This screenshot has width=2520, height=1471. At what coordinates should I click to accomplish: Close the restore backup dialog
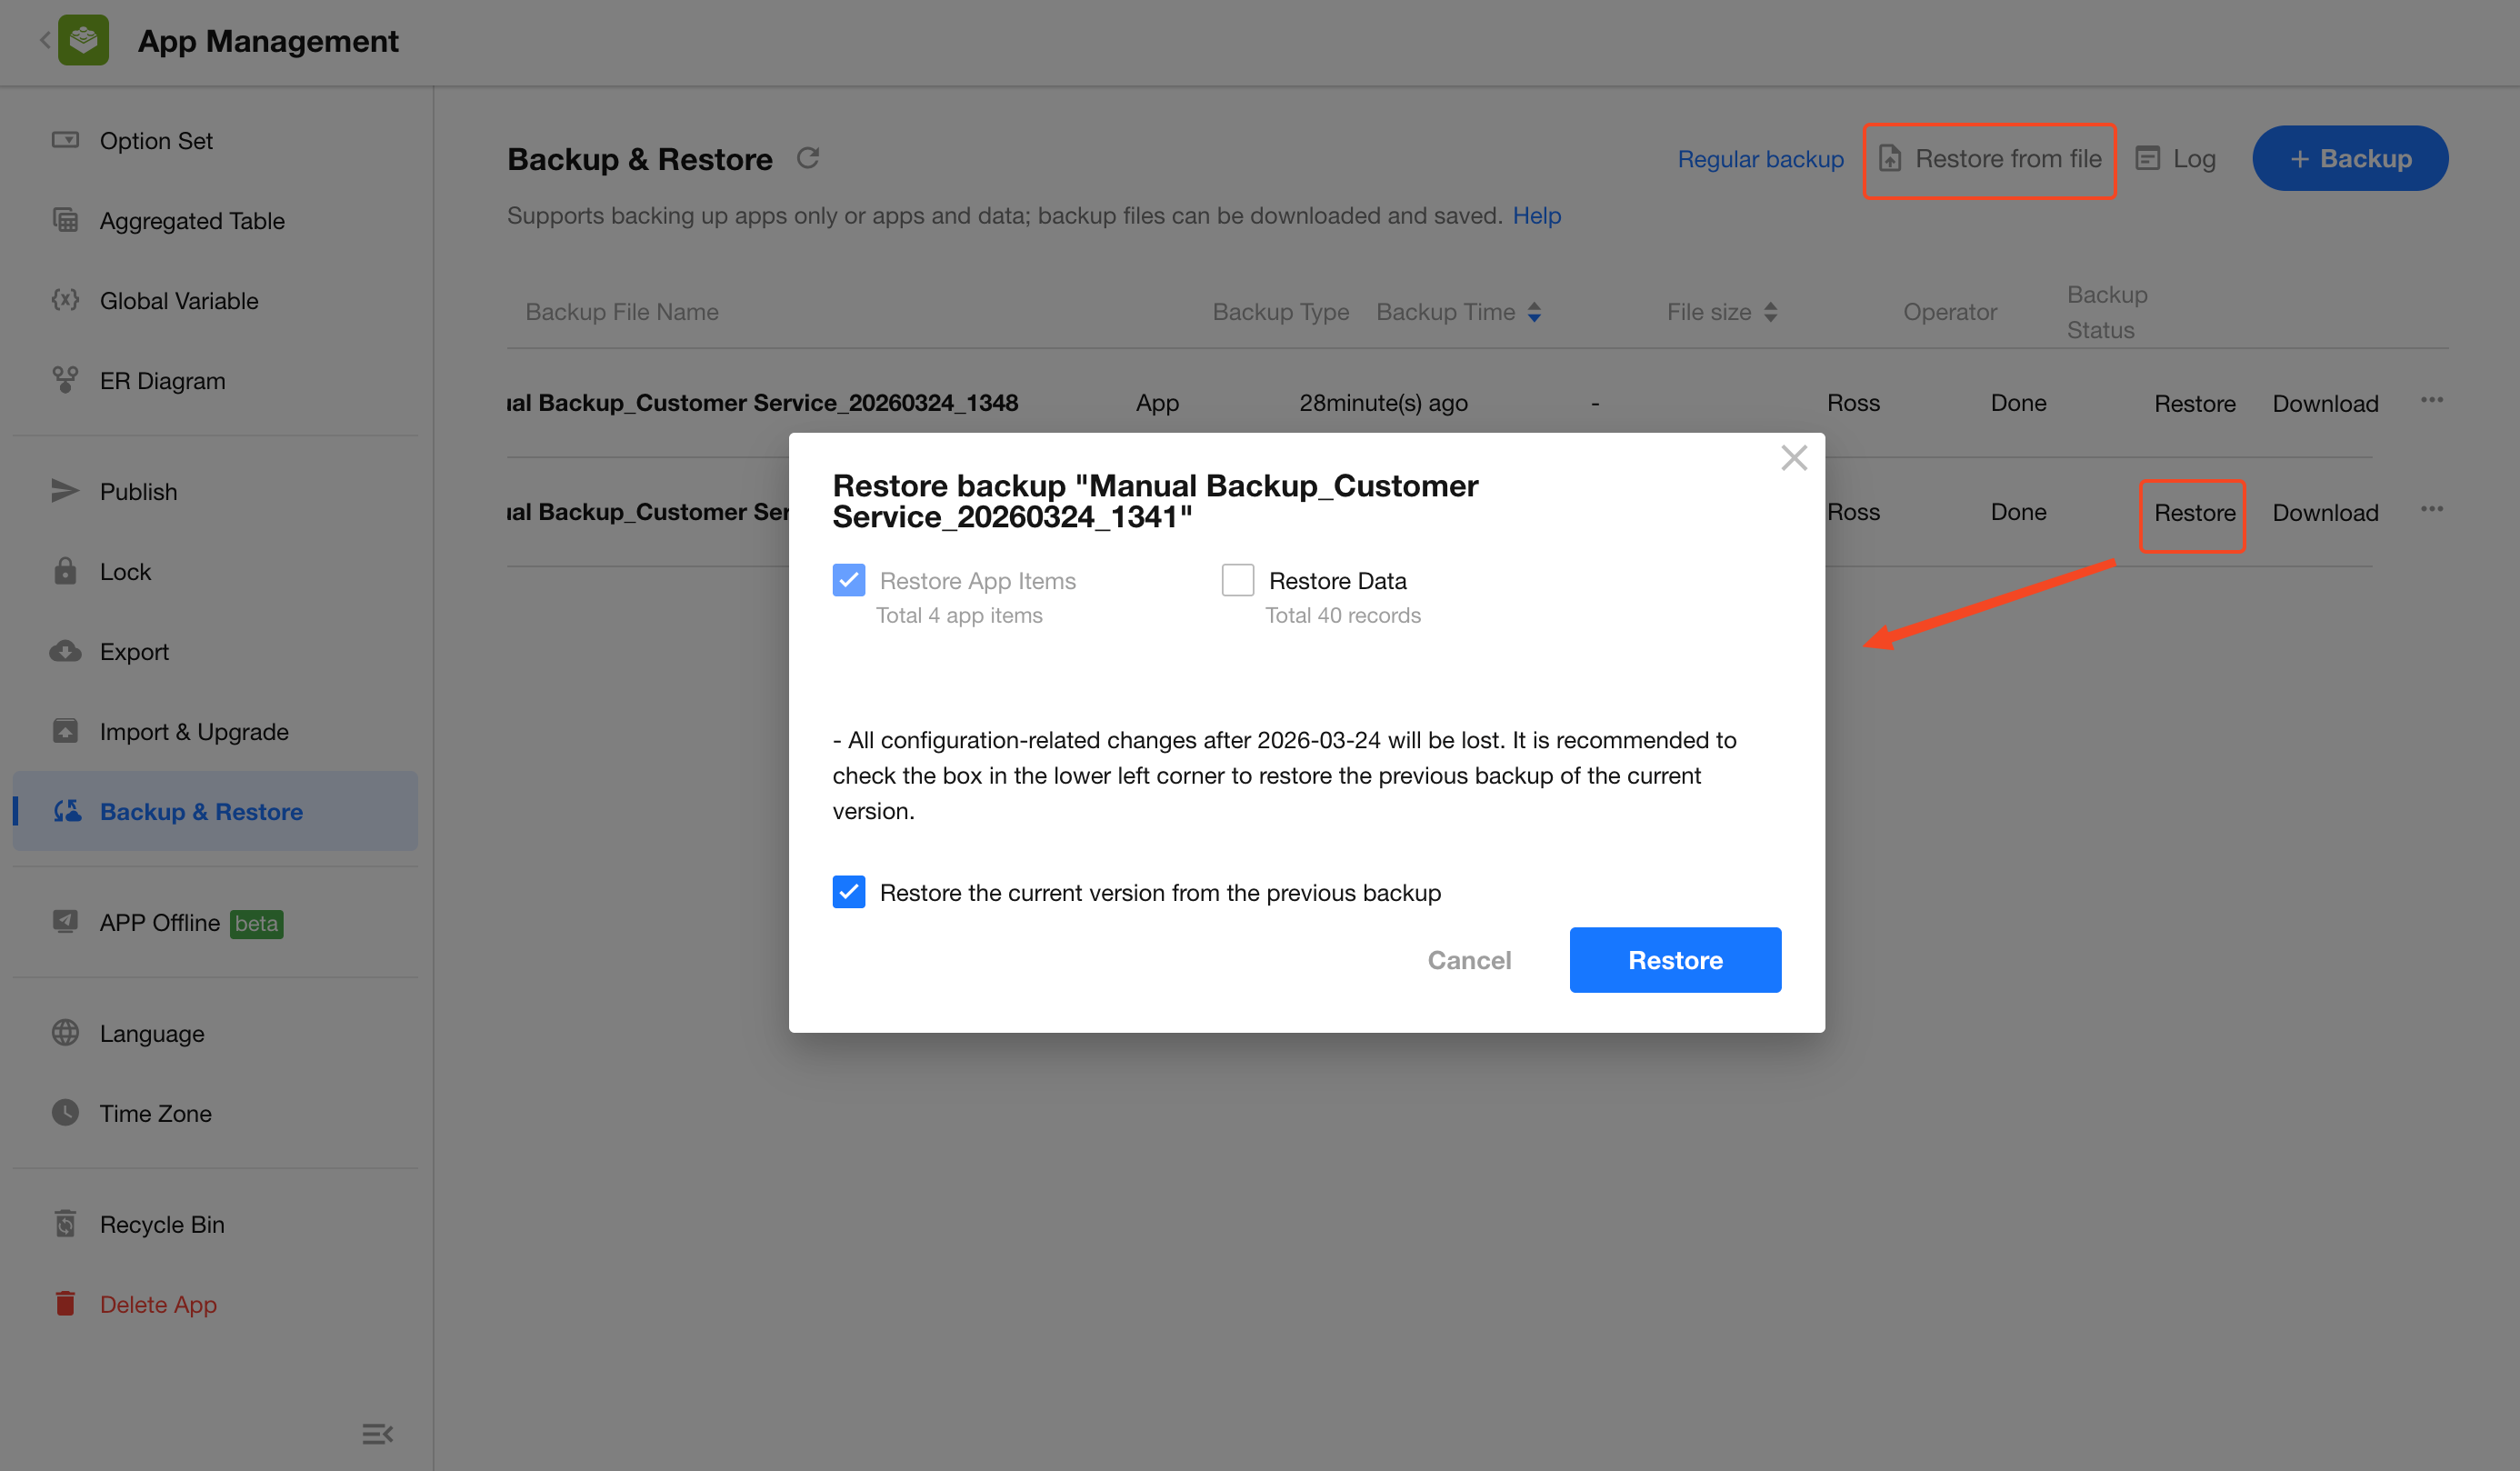click(1793, 458)
